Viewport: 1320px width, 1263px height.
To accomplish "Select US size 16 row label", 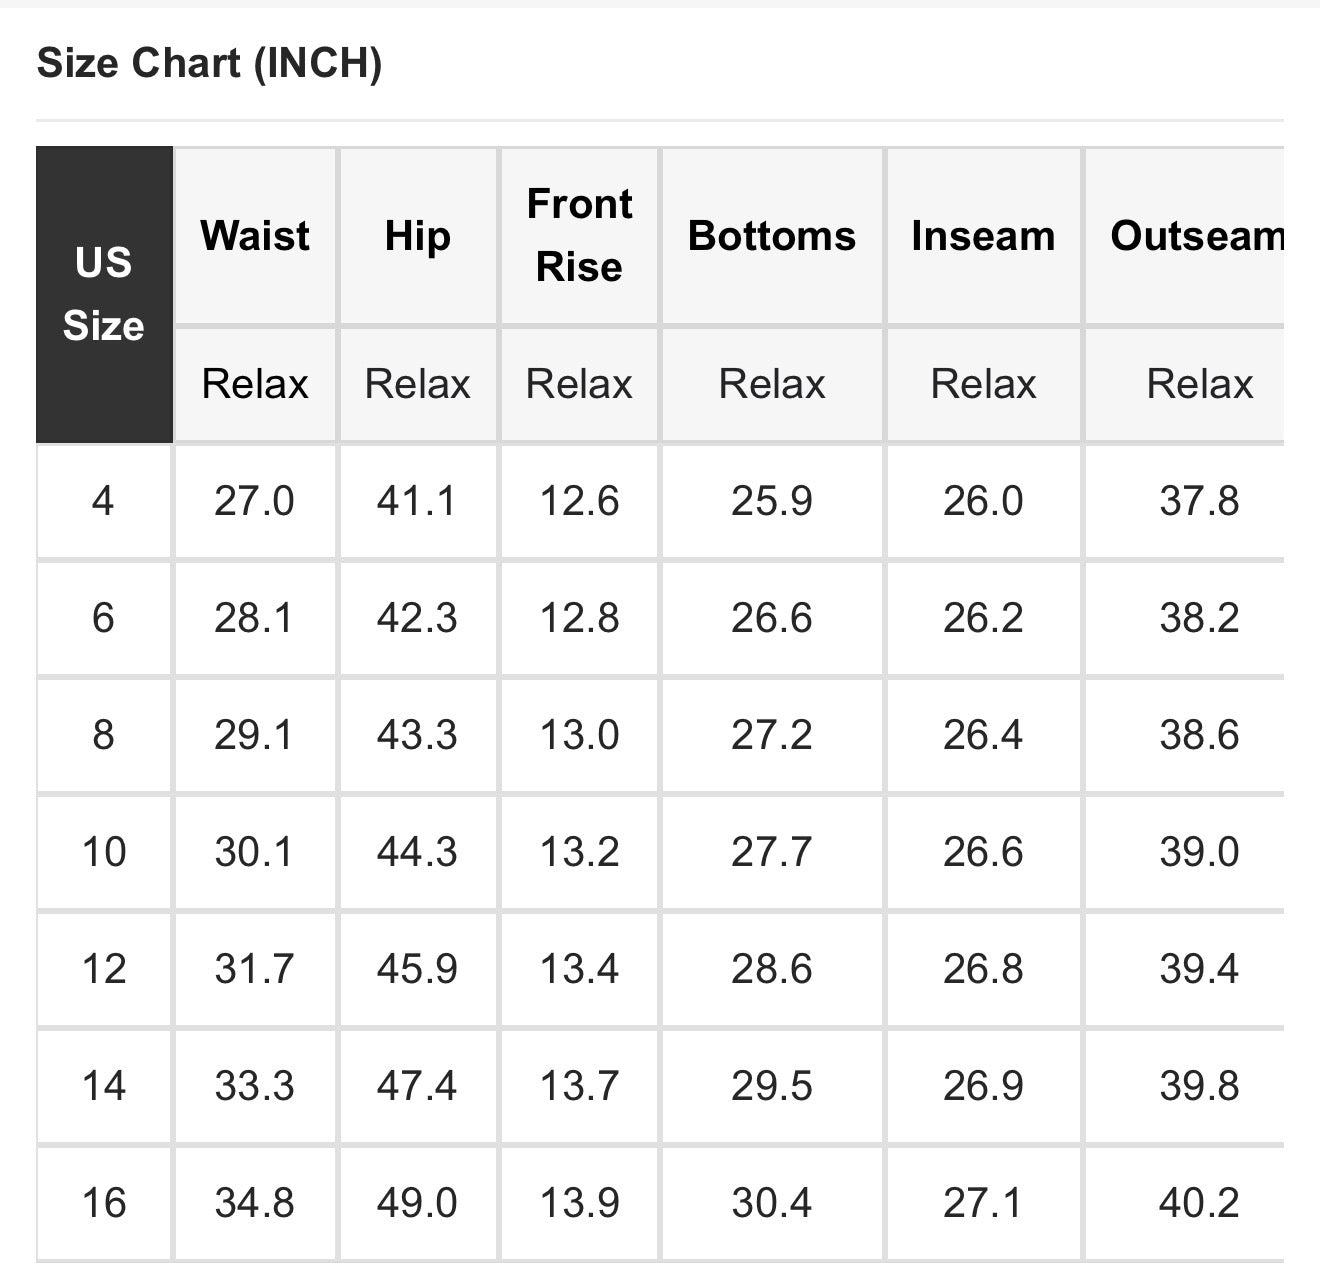I will coord(104,1202).
